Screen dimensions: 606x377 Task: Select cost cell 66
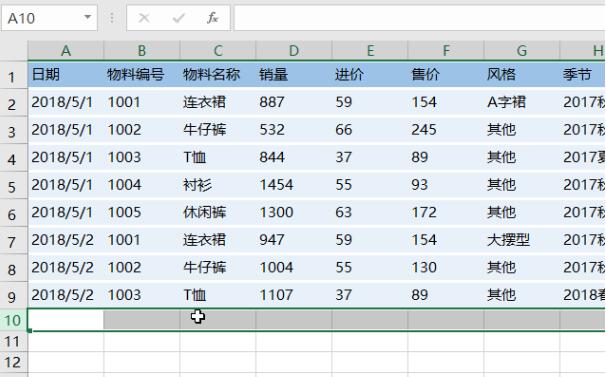(x=370, y=130)
